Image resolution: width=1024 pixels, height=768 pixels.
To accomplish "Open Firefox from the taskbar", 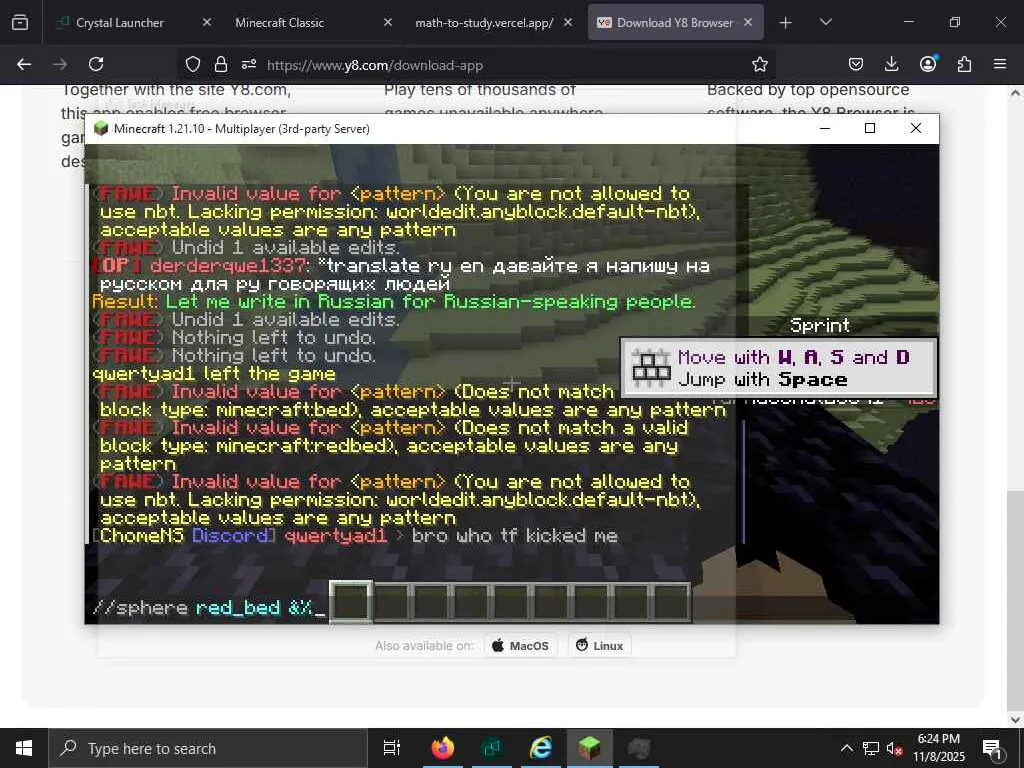I will pyautogui.click(x=442, y=748).
